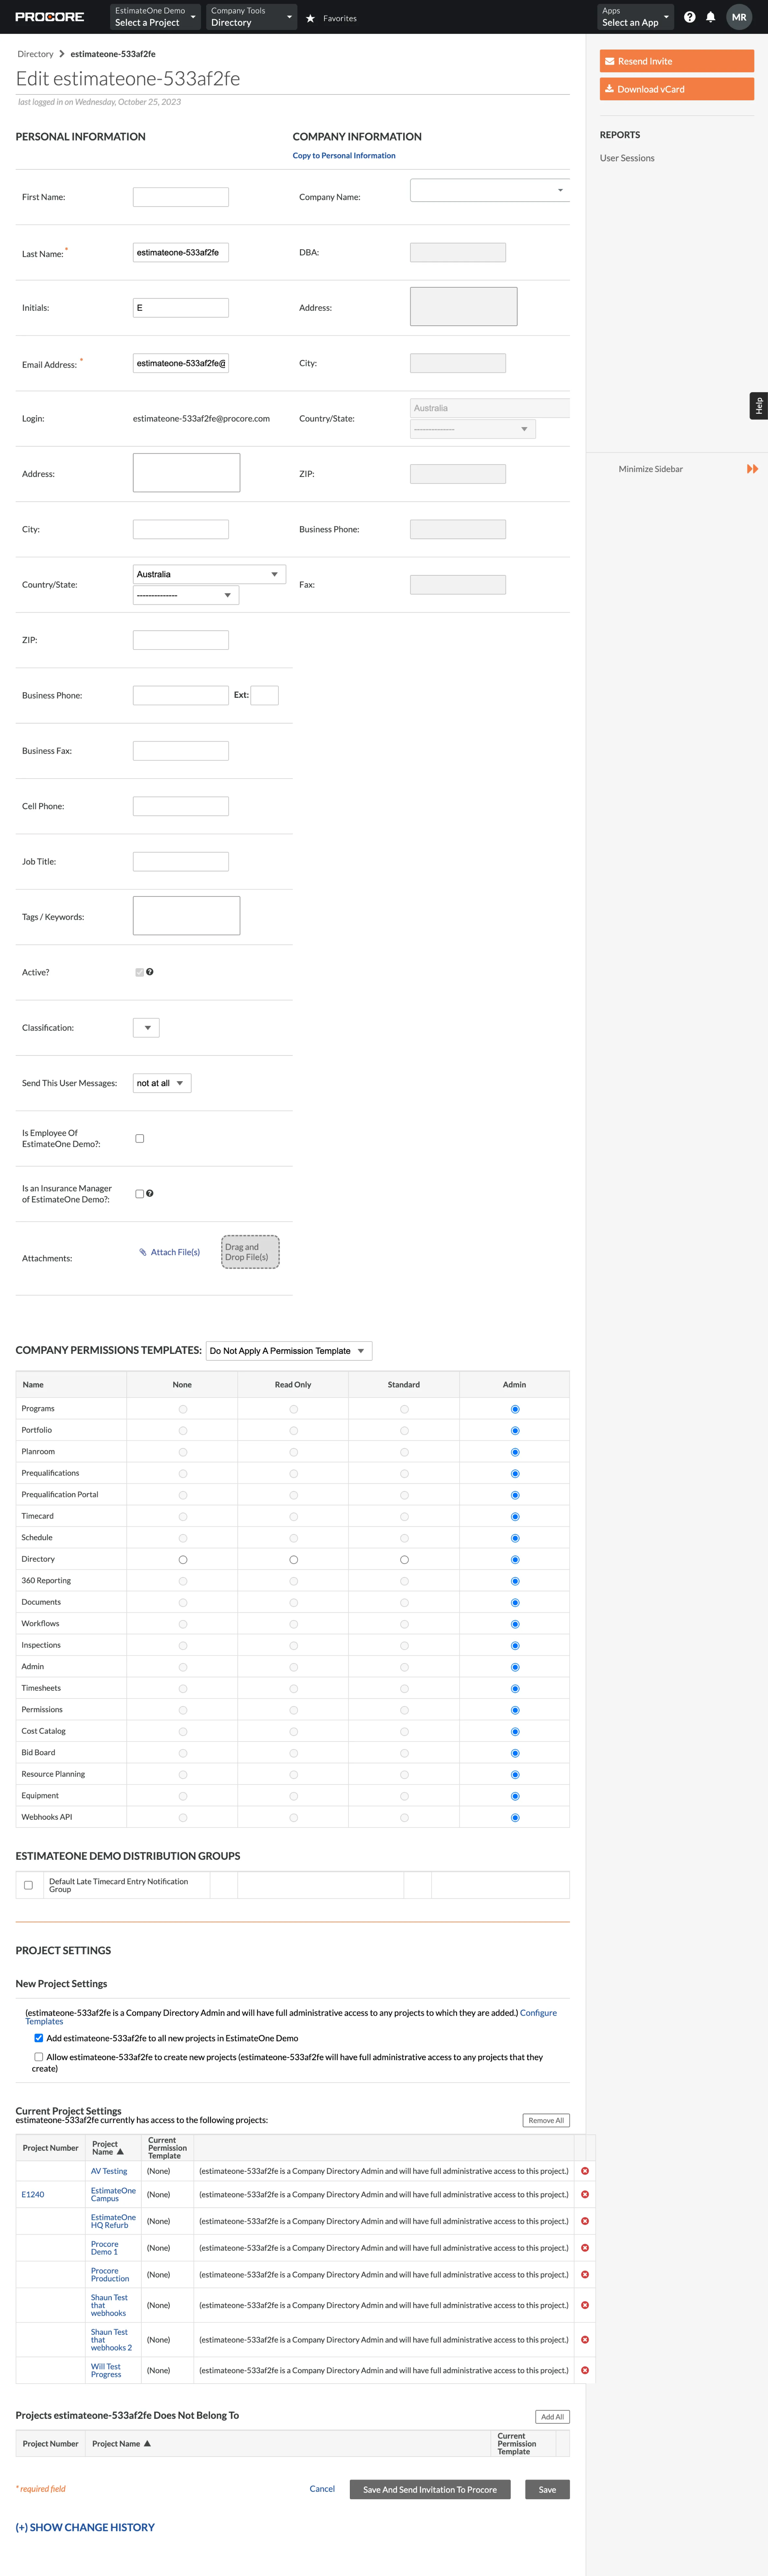Expand Show Change History
Viewport: 768px width, 2576px height.
[x=85, y=2527]
